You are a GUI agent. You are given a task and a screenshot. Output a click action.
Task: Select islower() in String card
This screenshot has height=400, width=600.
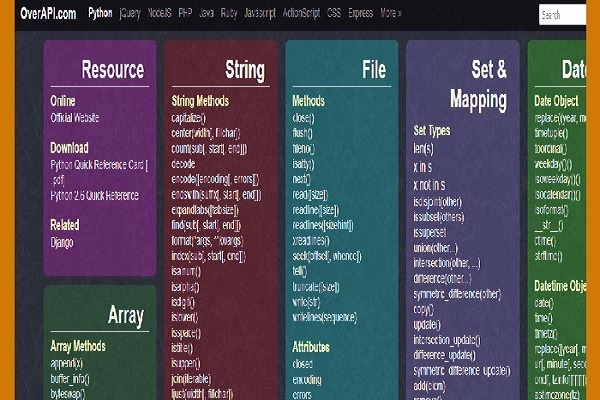(185, 317)
